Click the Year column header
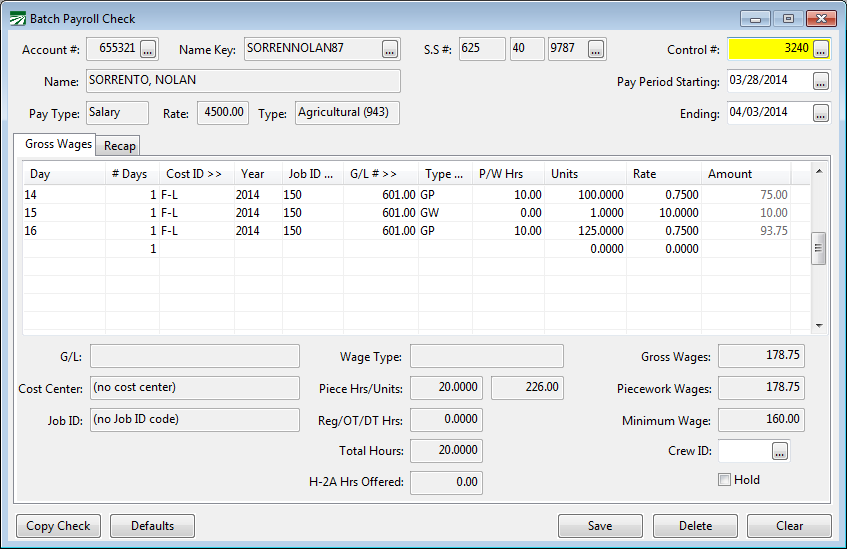The height and width of the screenshot is (549, 847). [258, 174]
